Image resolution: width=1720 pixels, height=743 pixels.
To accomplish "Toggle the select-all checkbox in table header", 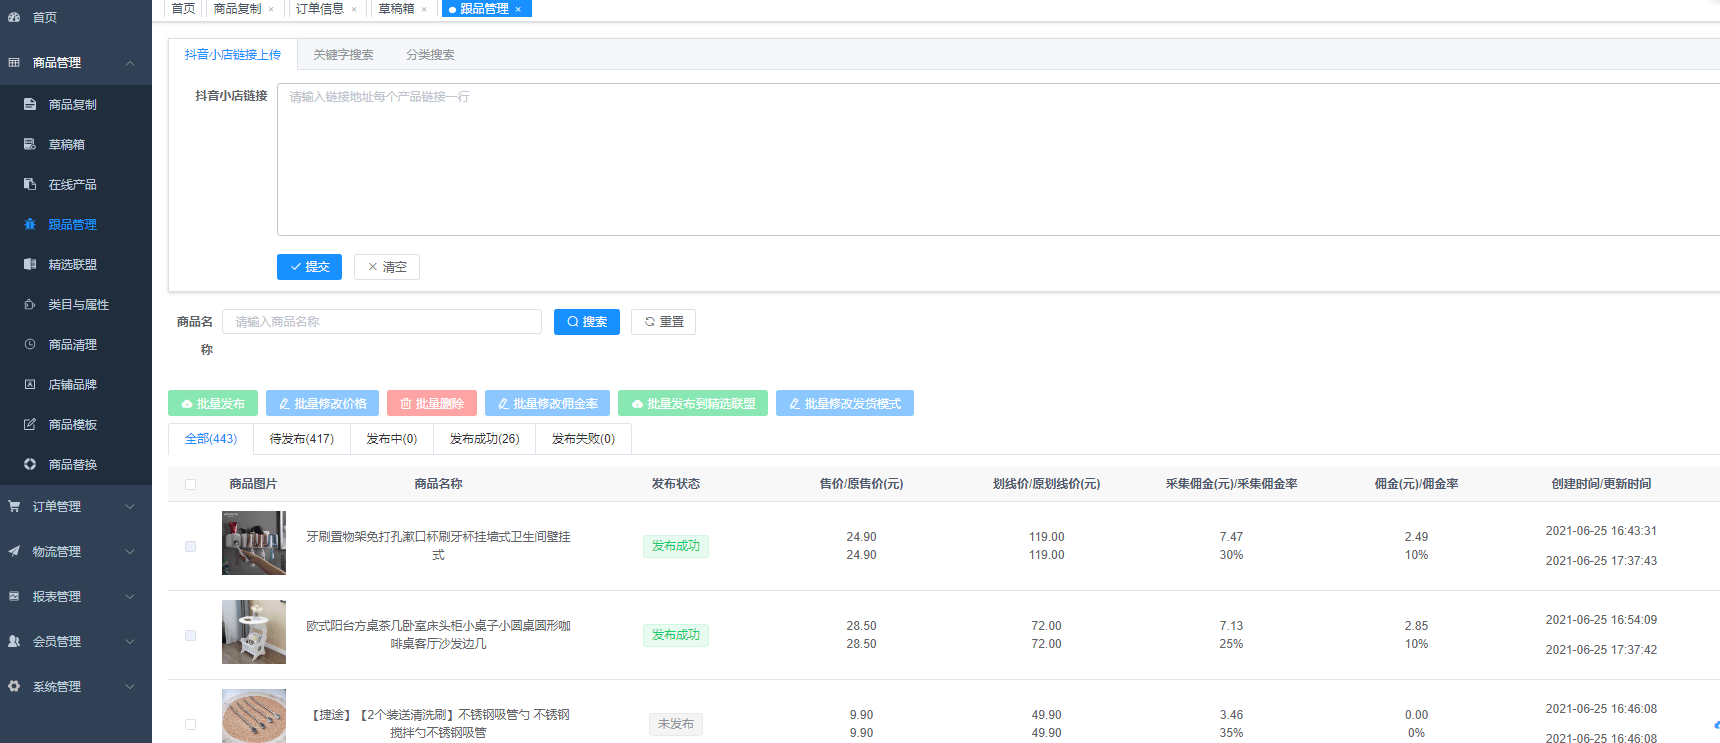I will [x=190, y=484].
